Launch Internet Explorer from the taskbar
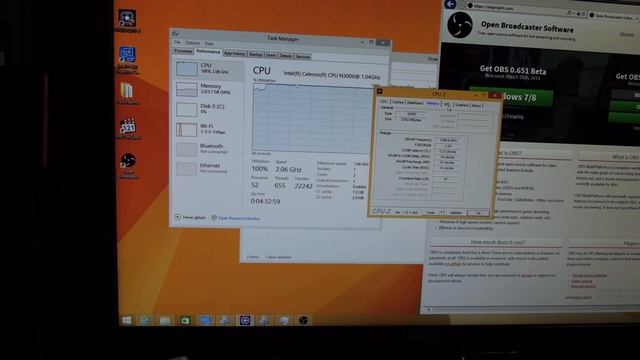 tap(145, 320)
